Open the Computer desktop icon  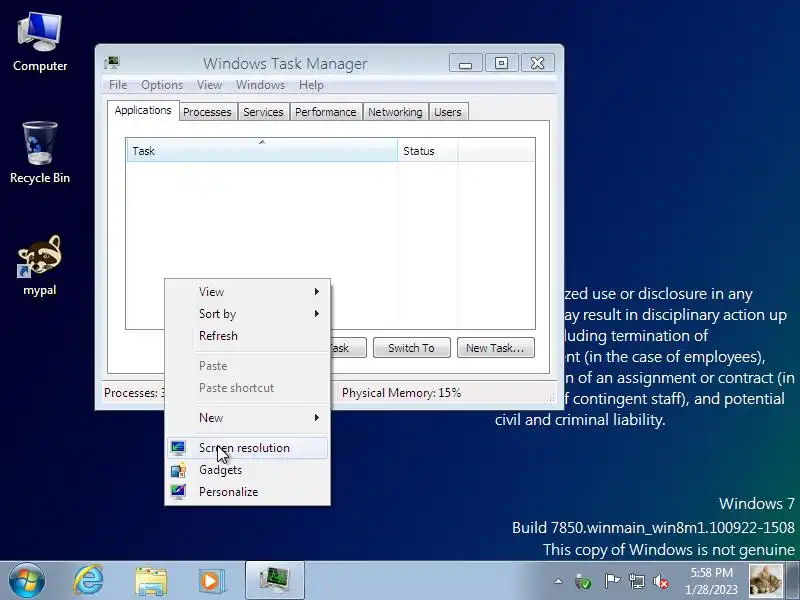[40, 43]
